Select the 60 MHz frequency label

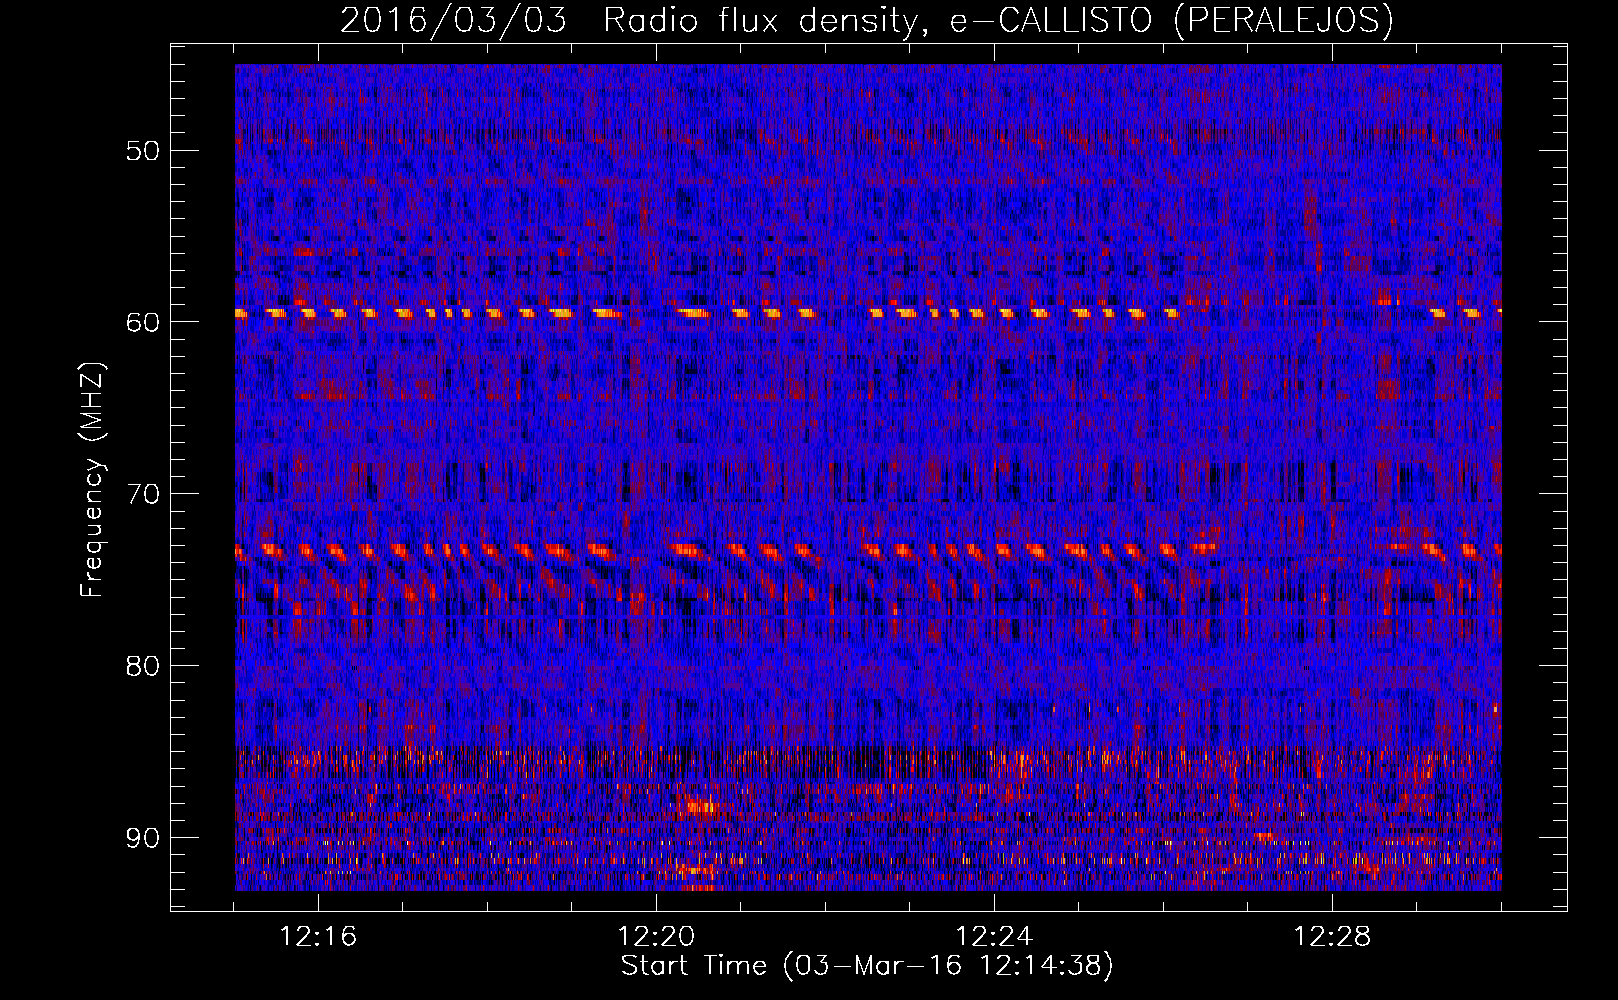(x=142, y=322)
